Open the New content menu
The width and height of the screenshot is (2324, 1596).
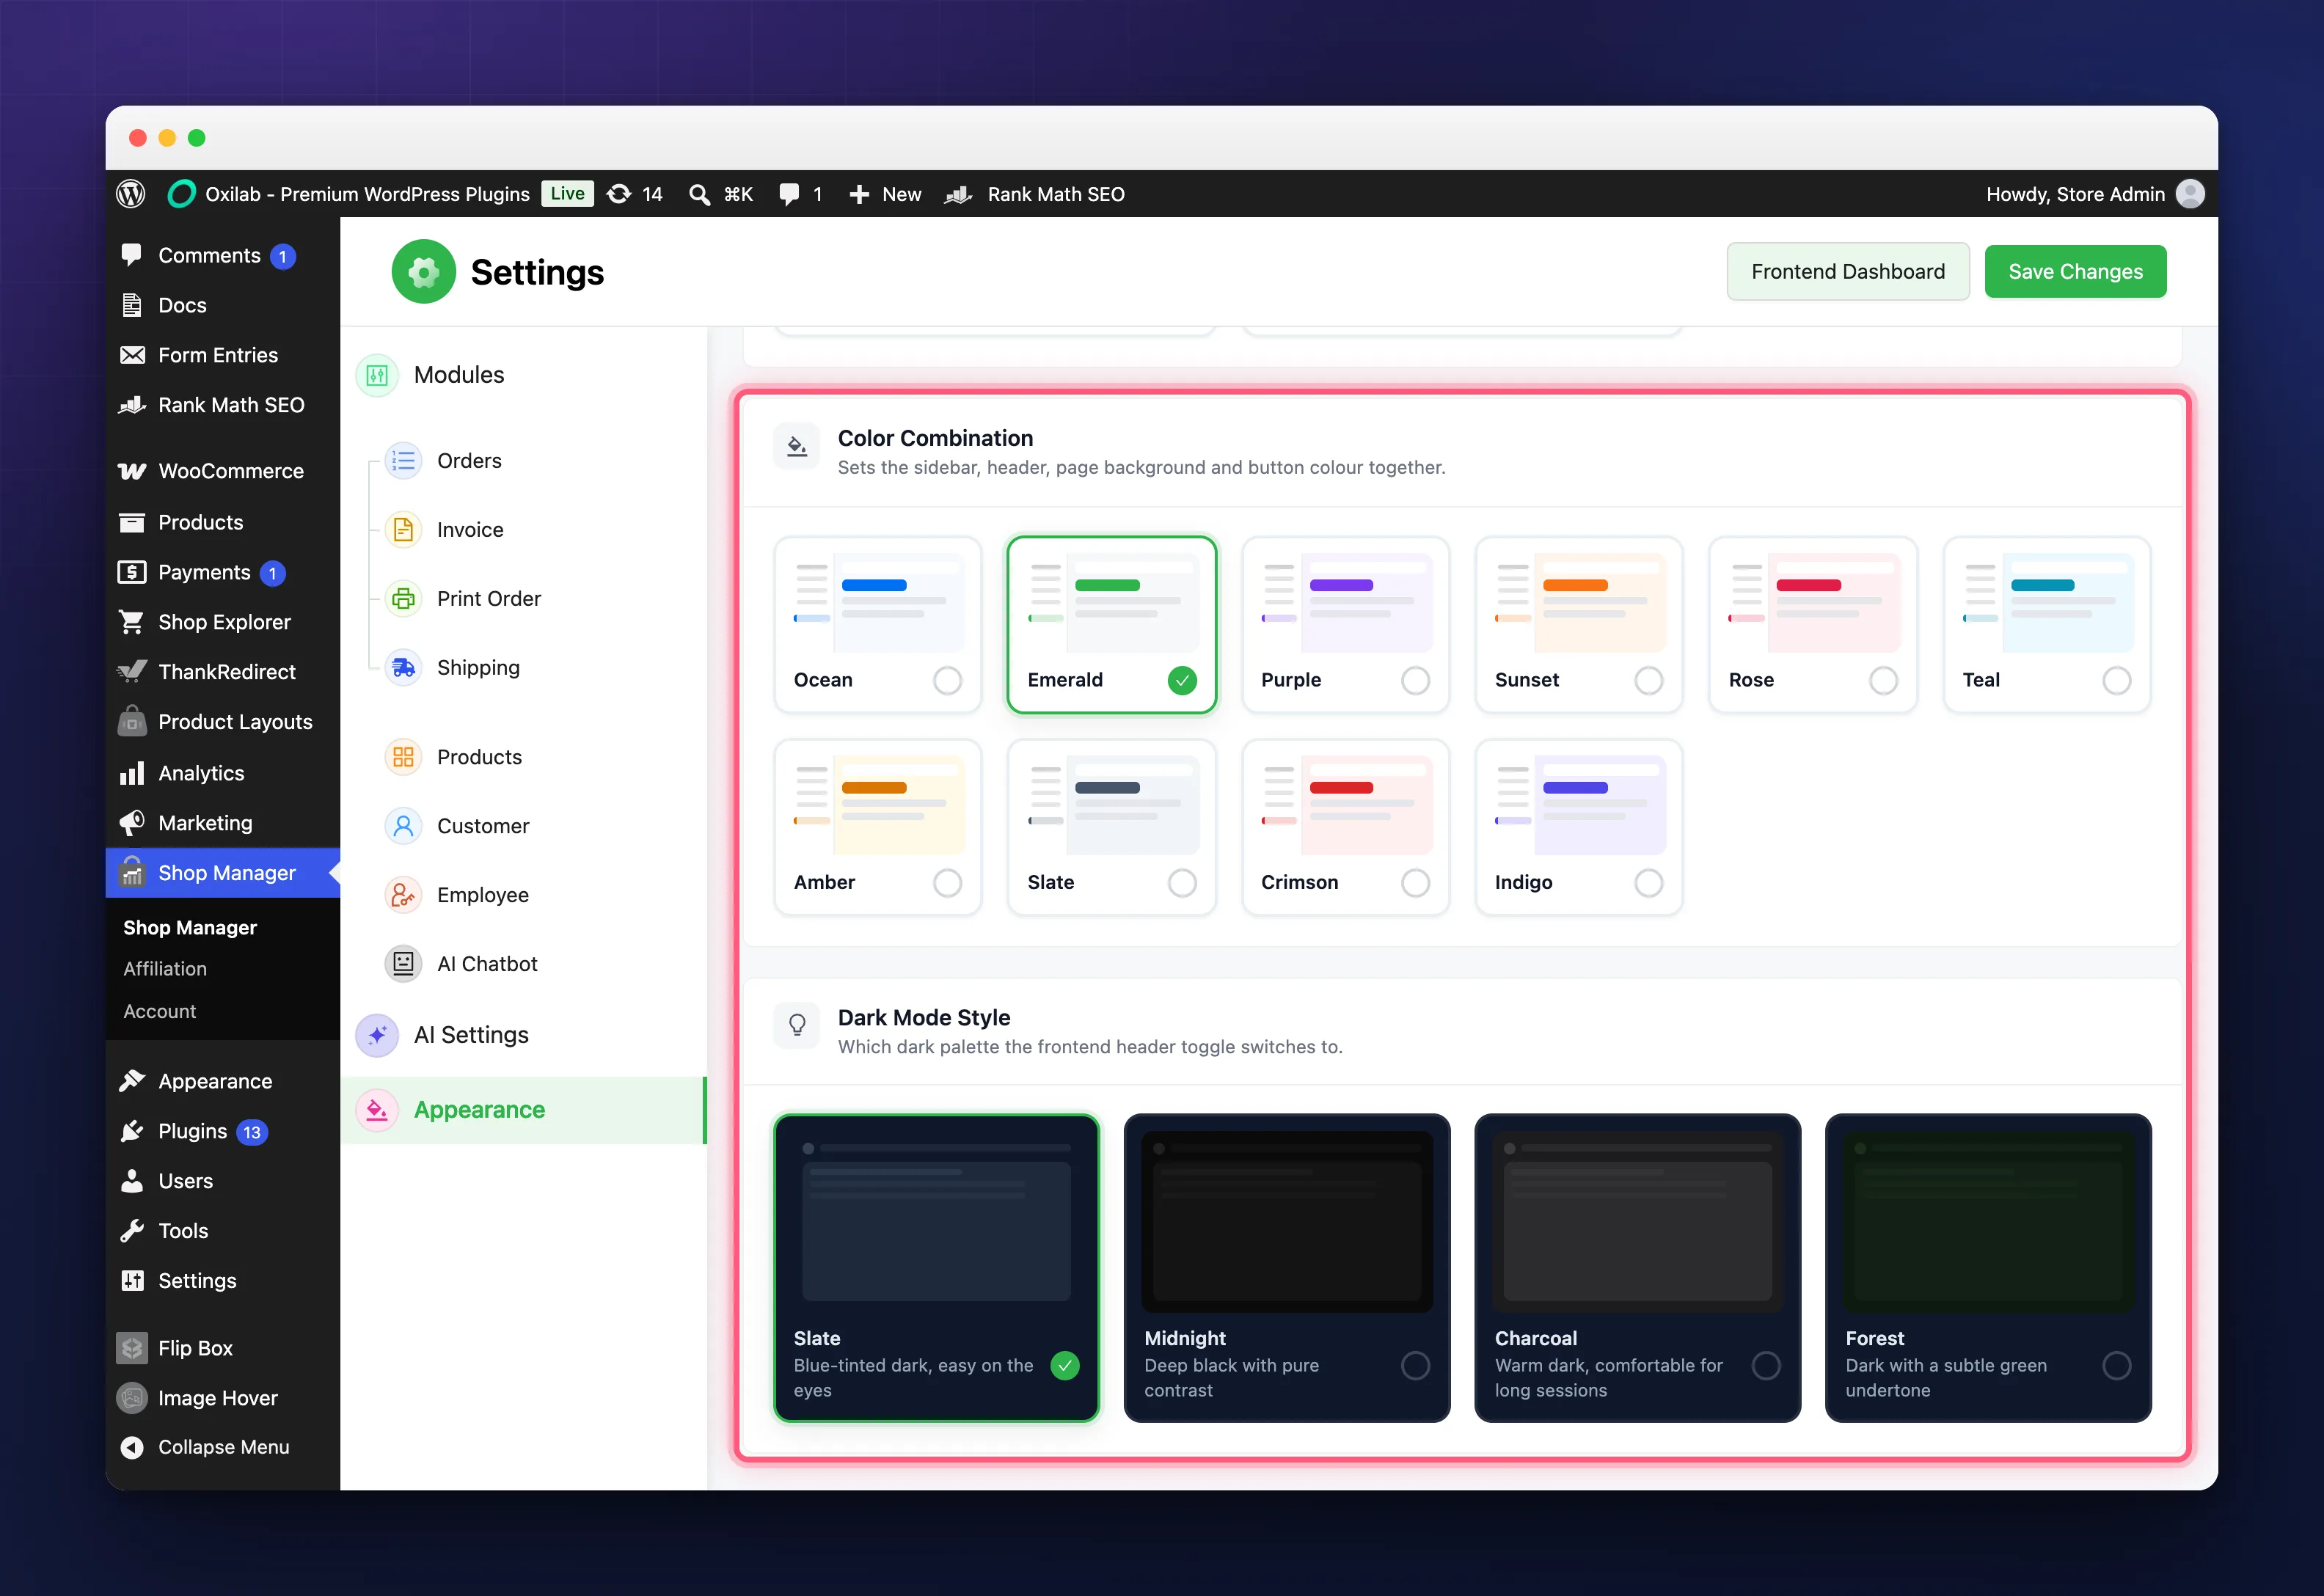tap(885, 194)
